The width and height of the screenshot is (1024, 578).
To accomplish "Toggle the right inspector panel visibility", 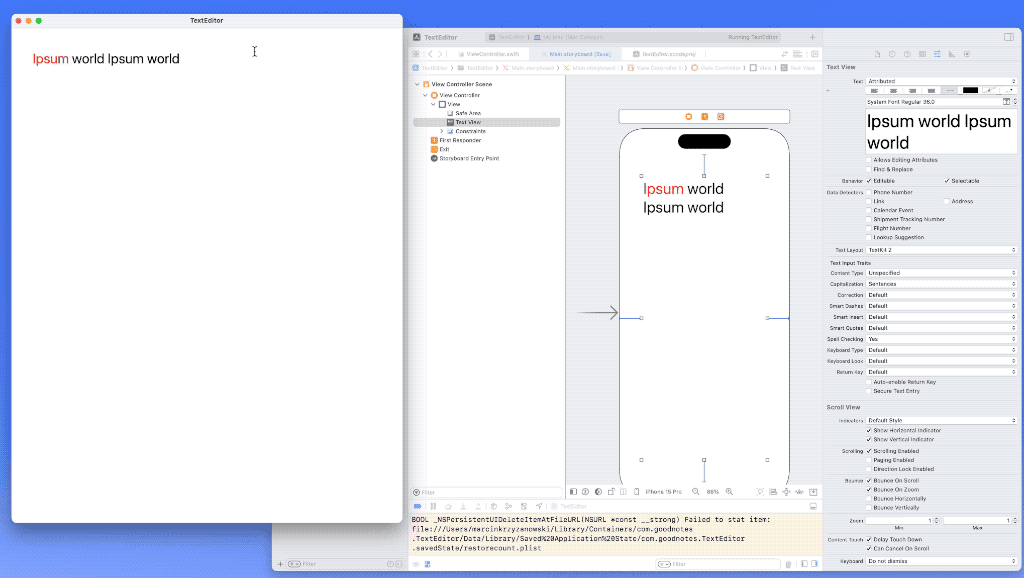I will [x=1008, y=37].
